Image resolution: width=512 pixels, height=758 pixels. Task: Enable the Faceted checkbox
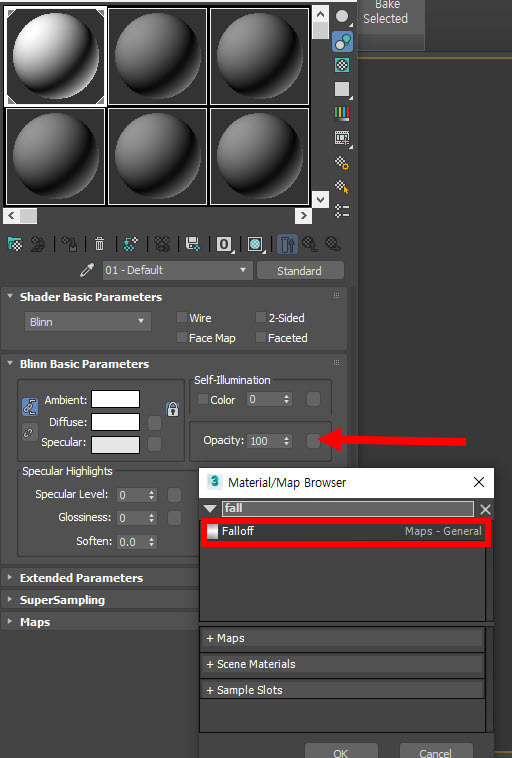(x=261, y=337)
